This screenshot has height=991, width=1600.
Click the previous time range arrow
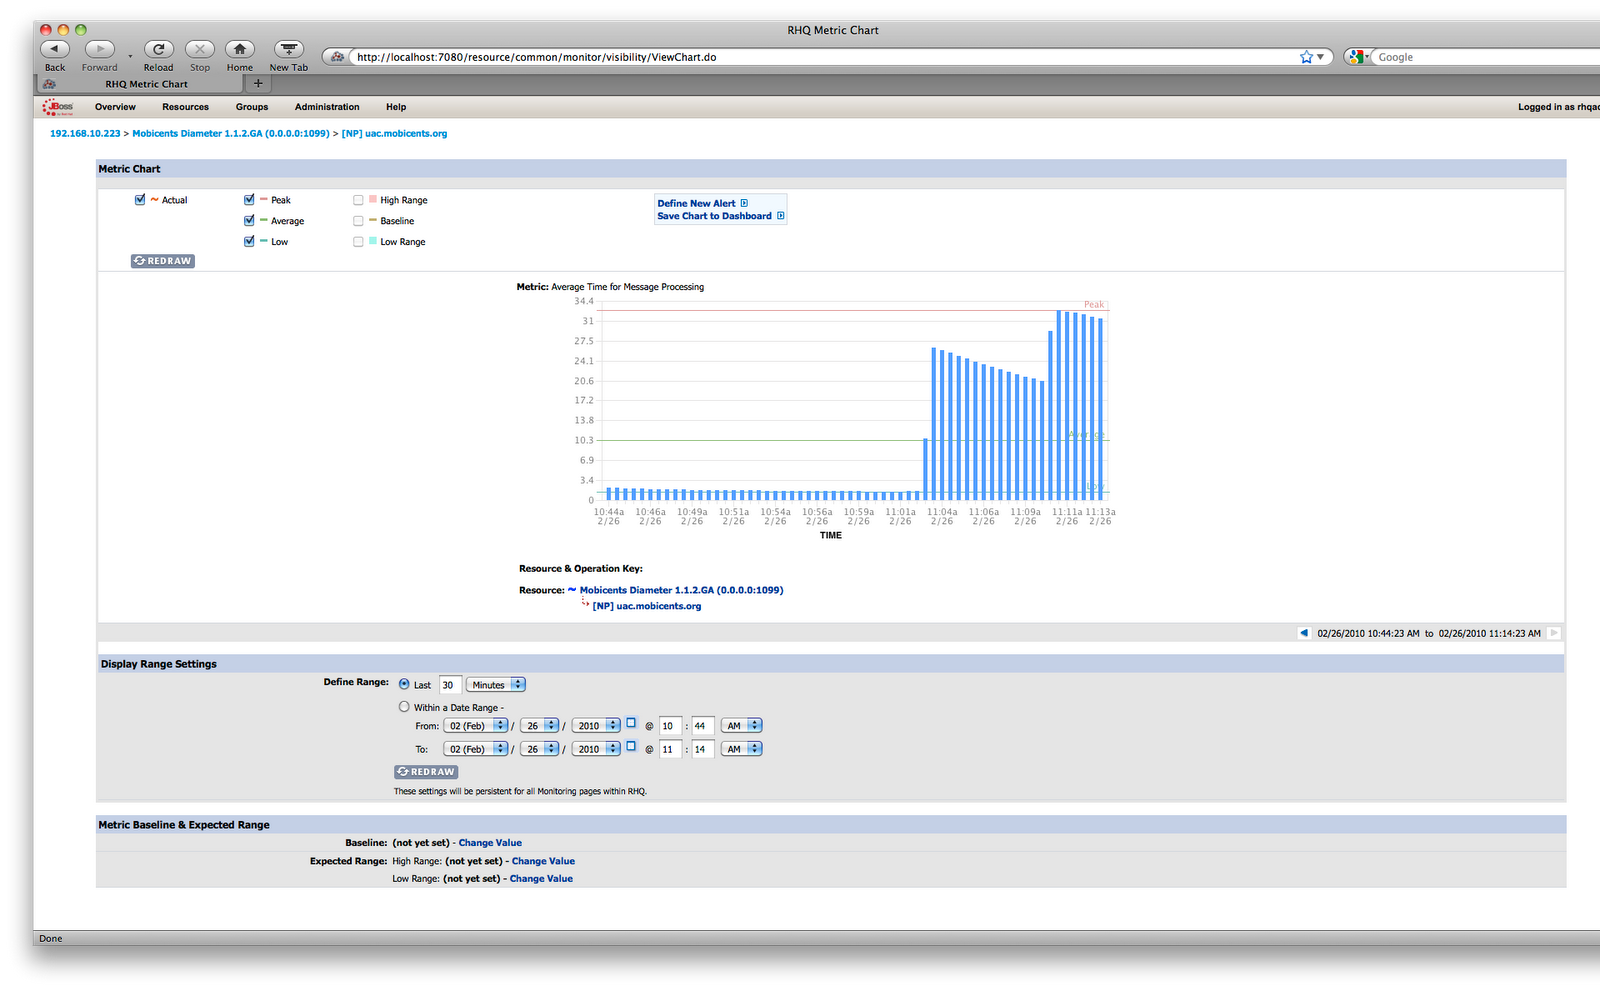[1304, 633]
